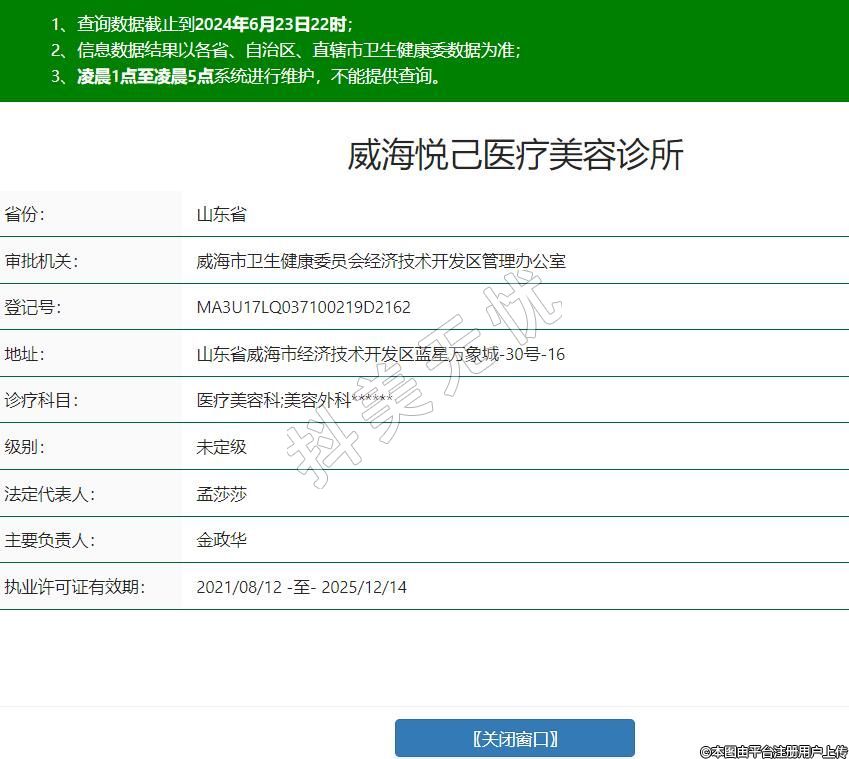This screenshot has width=849, height=759.
Task: Click the 执业许可证有效期 field label
Action: tap(74, 587)
